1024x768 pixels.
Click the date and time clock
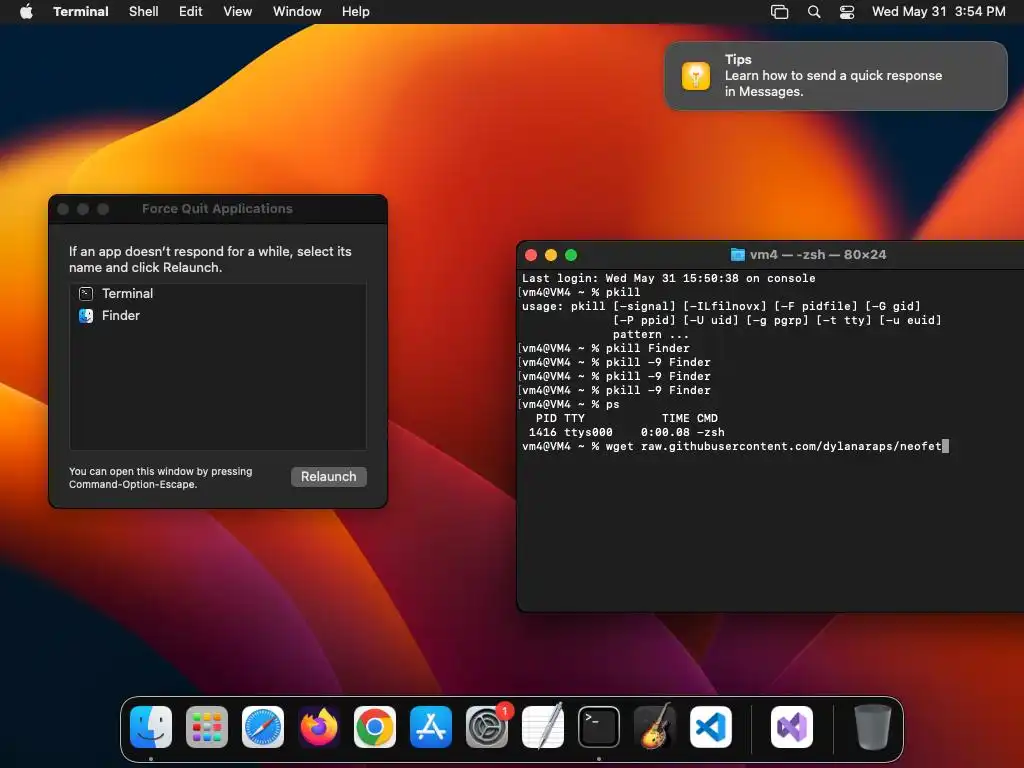[x=938, y=12]
